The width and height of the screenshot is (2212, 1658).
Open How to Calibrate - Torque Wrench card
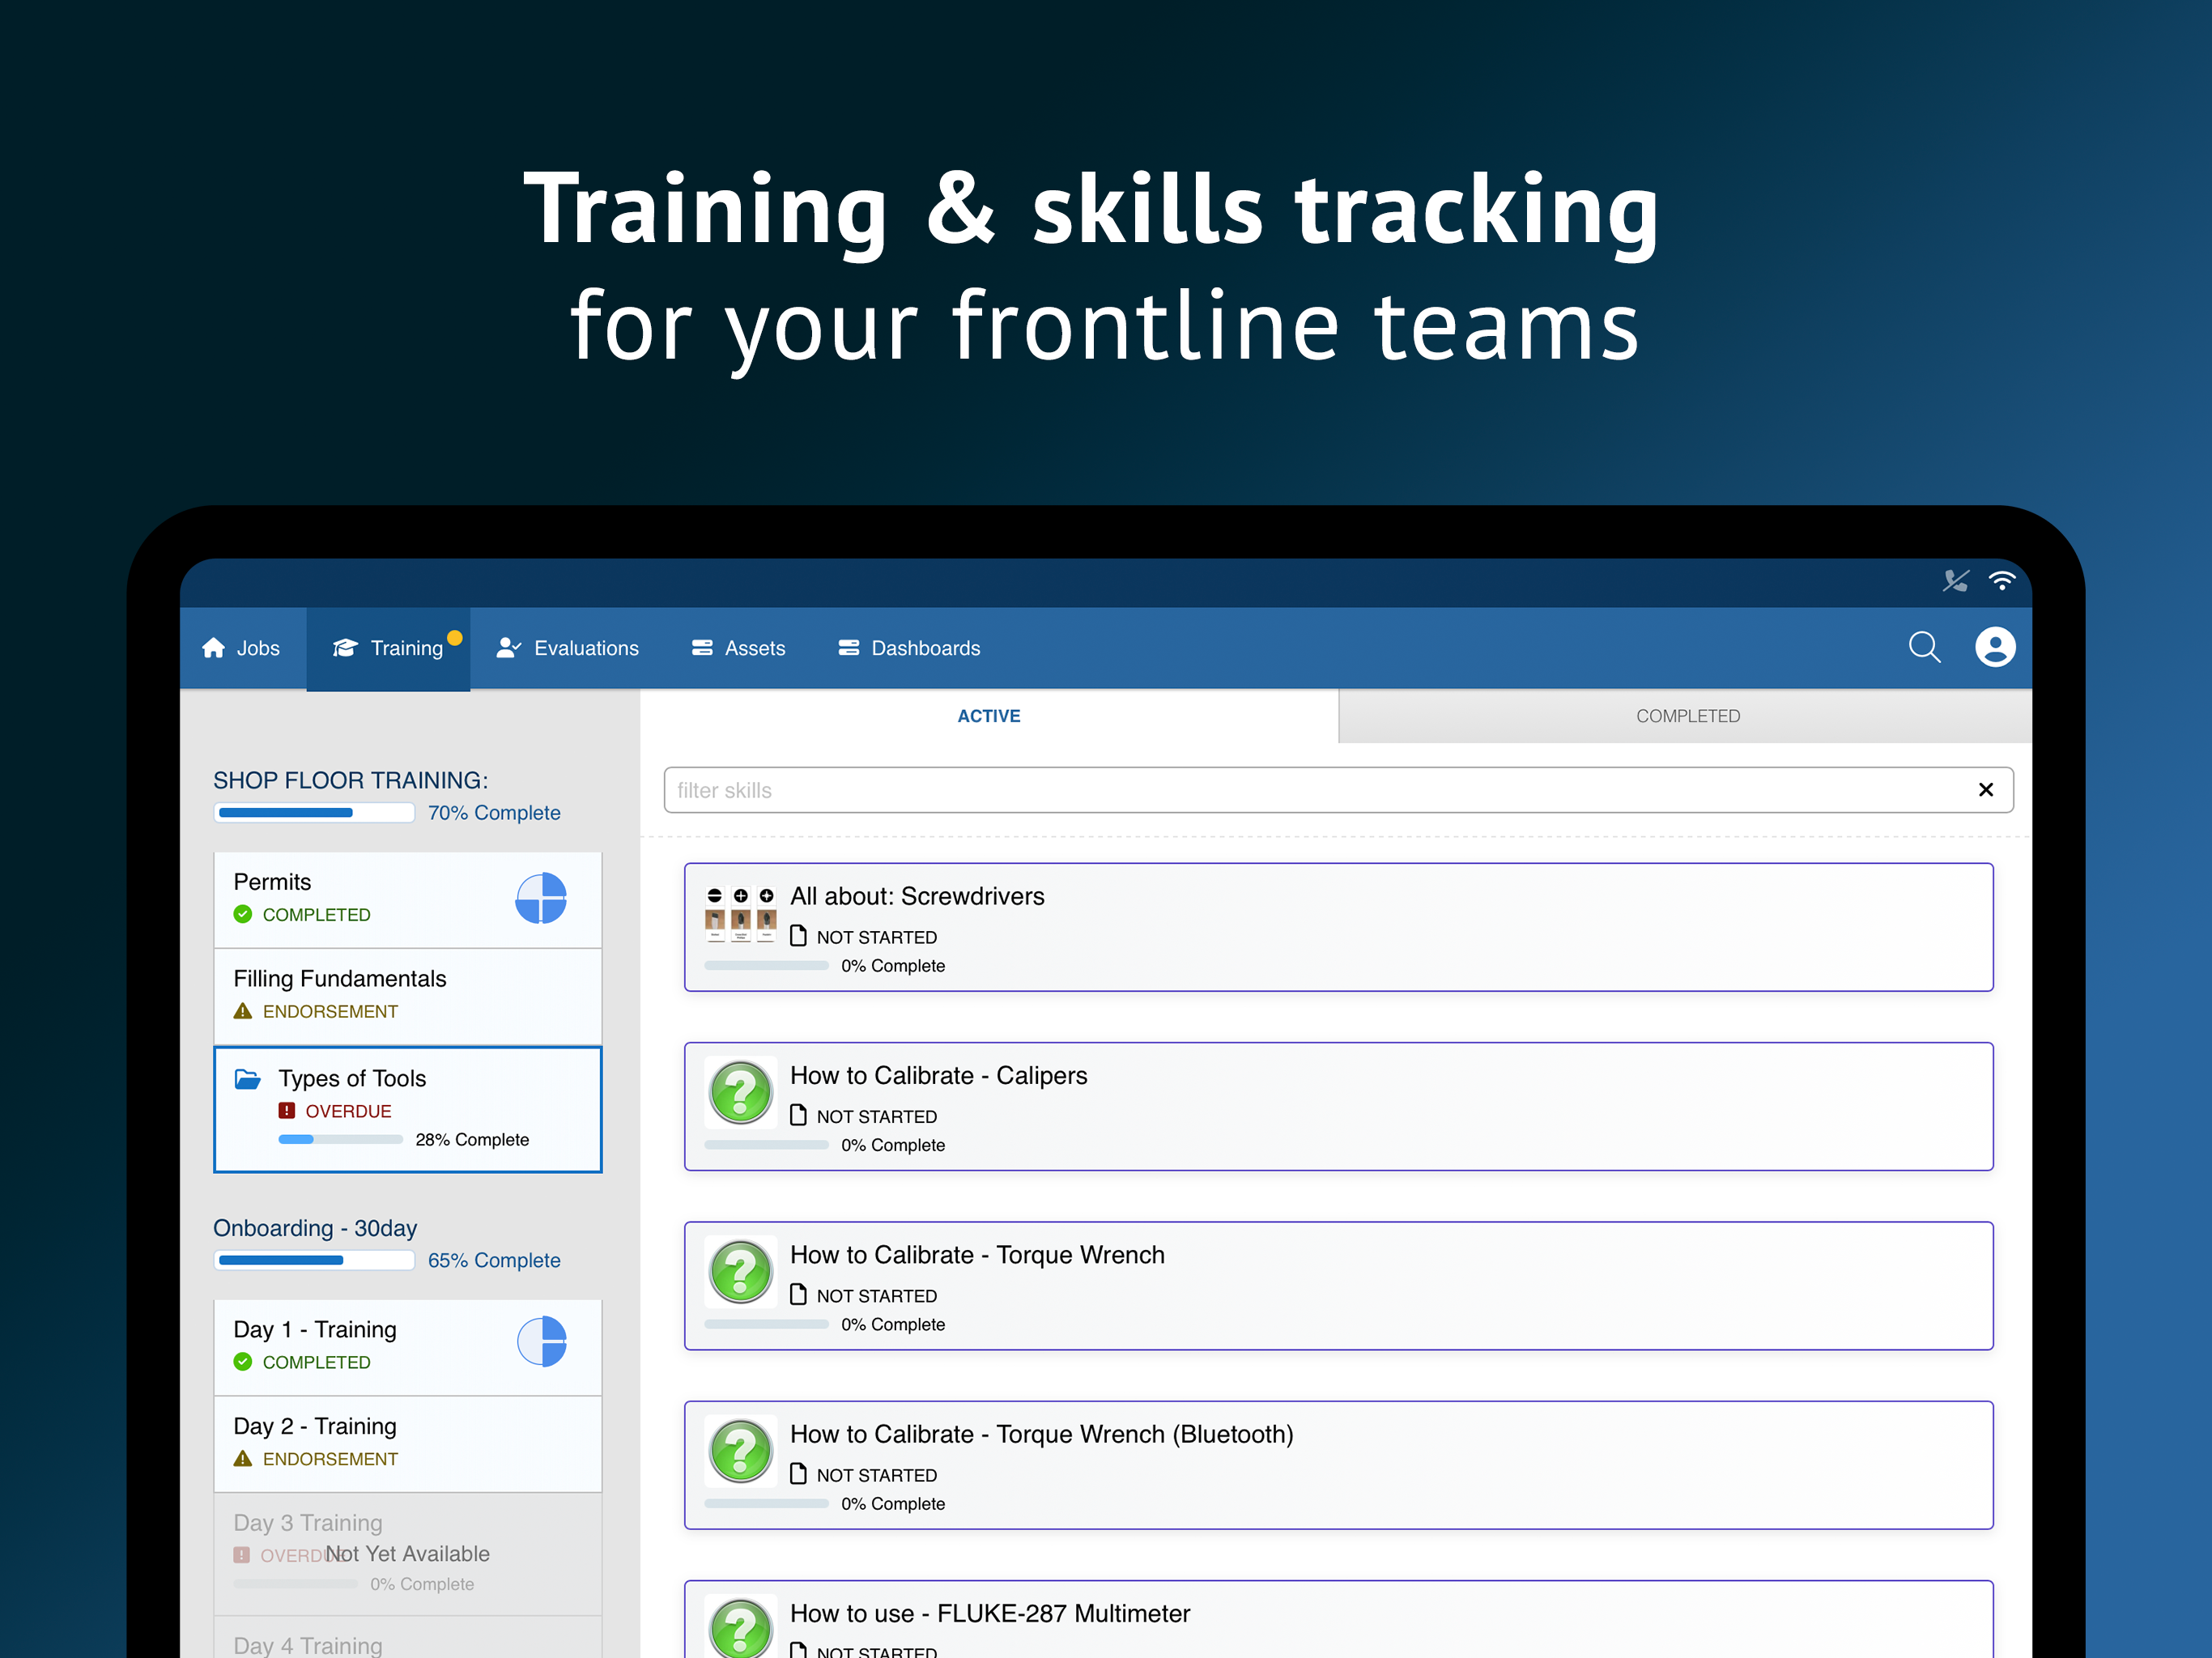pyautogui.click(x=1338, y=1285)
